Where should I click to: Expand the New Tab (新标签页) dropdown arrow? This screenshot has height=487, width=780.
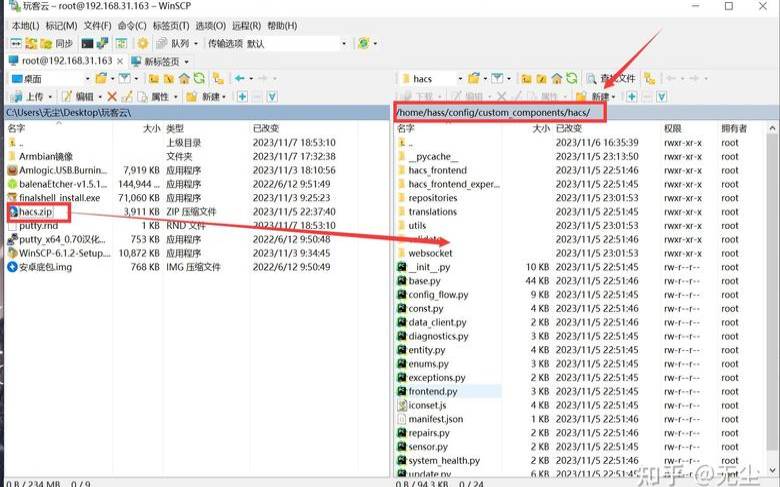pyautogui.click(x=187, y=62)
